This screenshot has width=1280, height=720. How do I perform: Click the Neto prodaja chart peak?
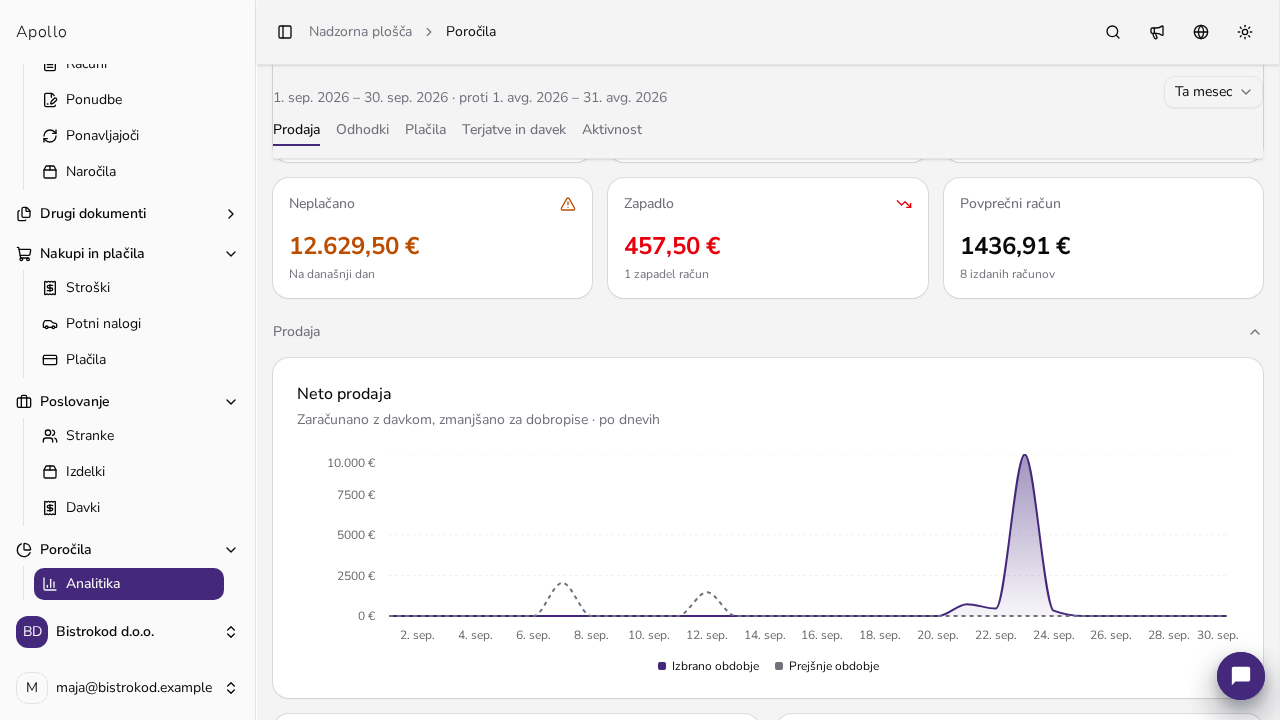click(1025, 456)
